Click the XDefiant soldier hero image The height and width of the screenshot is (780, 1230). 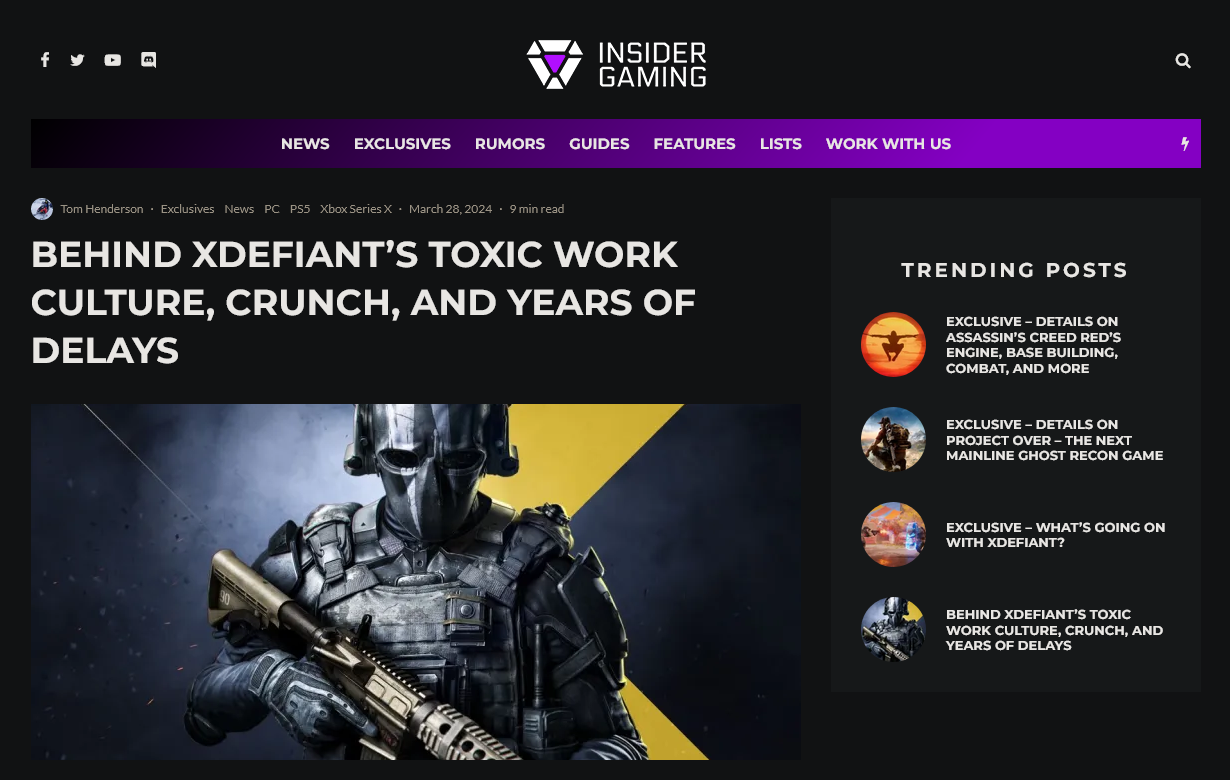click(x=416, y=582)
